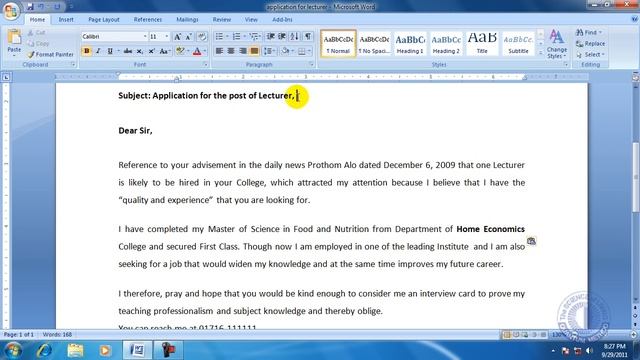Screen dimensions: 640x360
Task: Apply the red font color
Action: click(197, 51)
